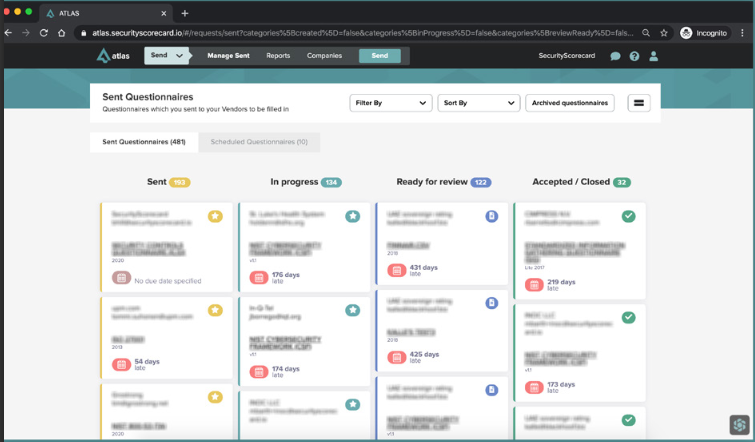Go to Companies in the top navigation

(324, 56)
